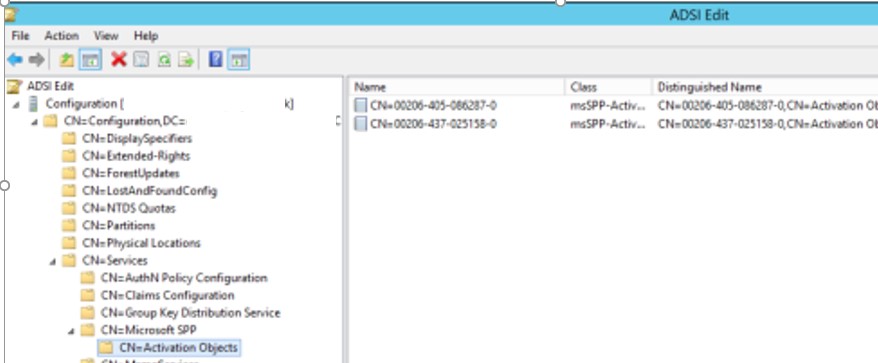
Task: Click Class cell of 00206-405-086287-0 row
Action: (x=608, y=105)
